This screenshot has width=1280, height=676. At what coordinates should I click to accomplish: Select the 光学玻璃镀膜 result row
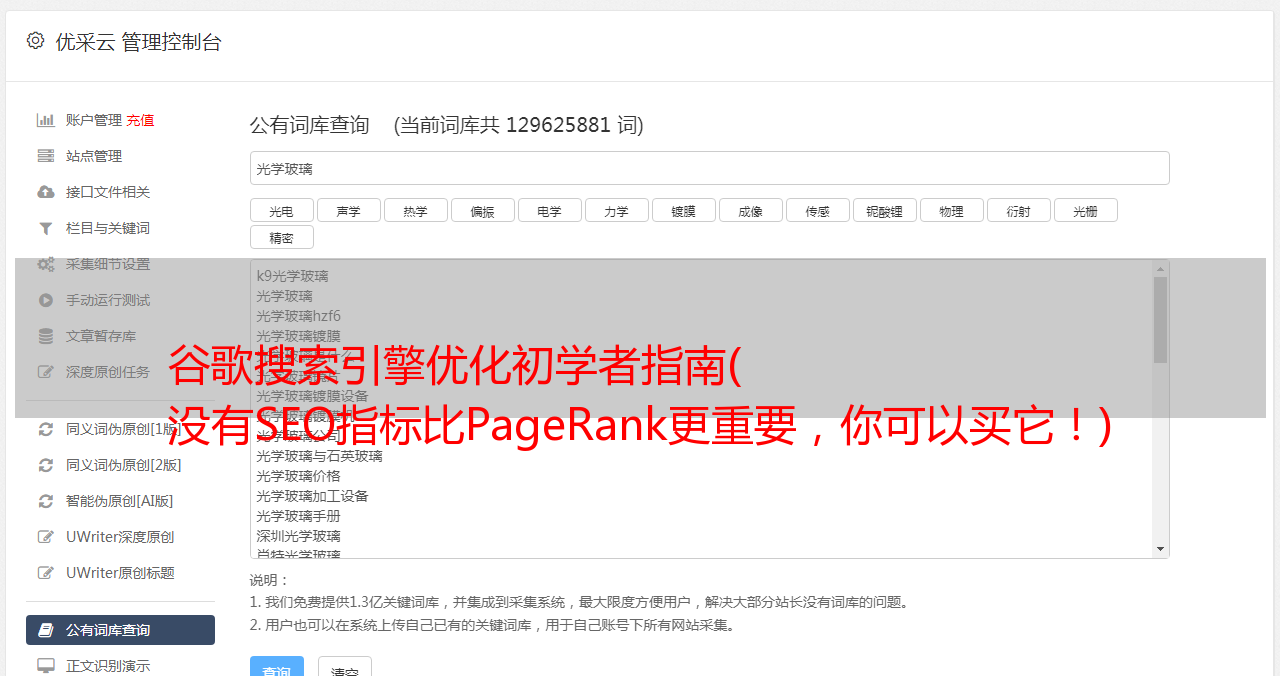click(298, 336)
